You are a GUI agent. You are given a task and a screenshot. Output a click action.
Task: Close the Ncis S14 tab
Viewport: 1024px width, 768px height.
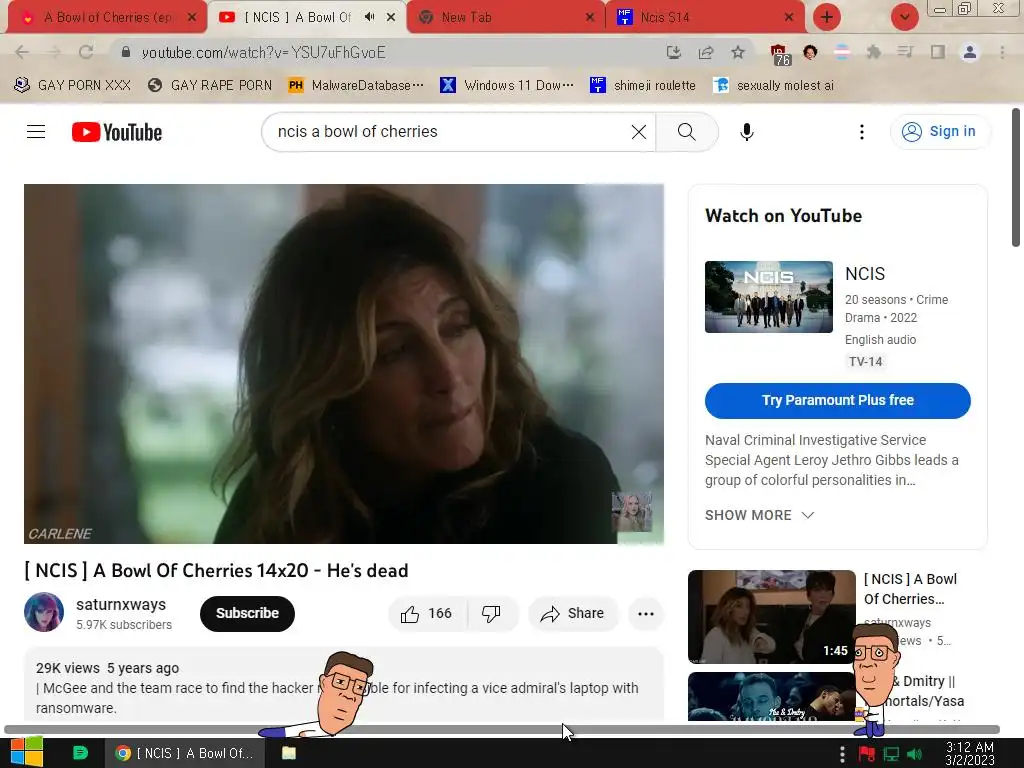[789, 18]
